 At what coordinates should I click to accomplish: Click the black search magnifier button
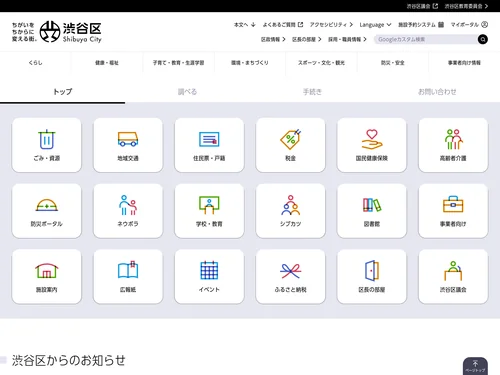pos(483,39)
